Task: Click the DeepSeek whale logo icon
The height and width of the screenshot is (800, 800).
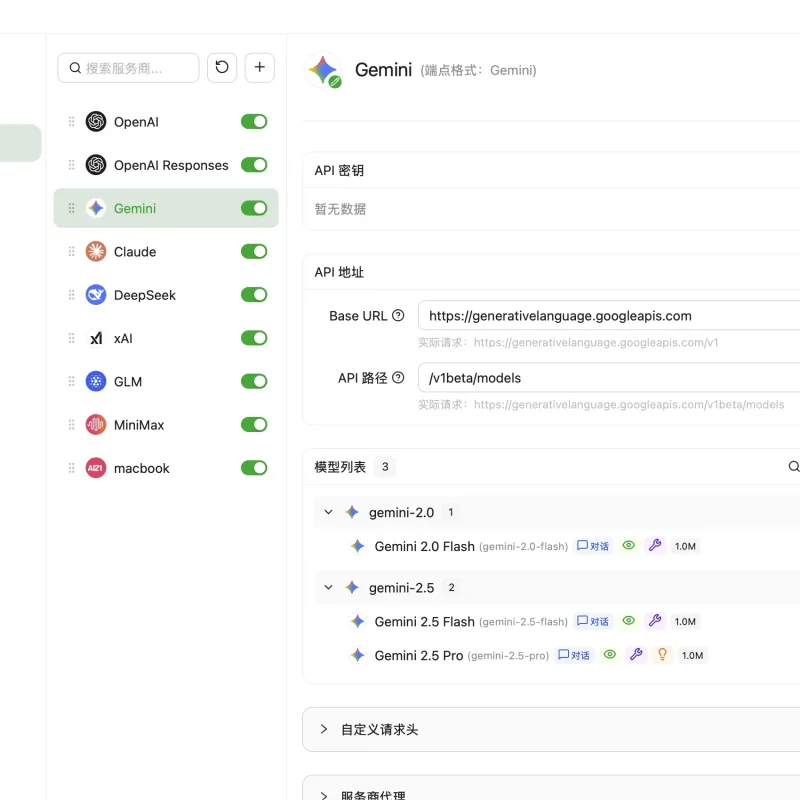Action: (95, 295)
